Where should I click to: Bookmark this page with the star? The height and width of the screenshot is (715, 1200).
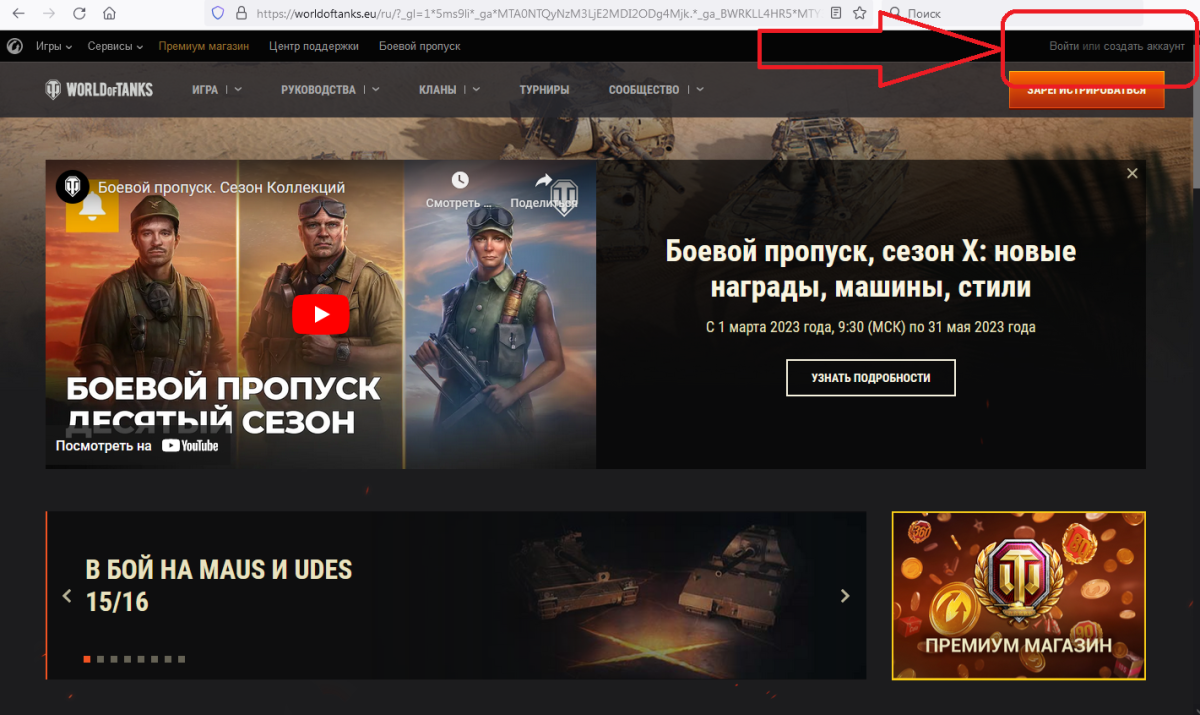tap(859, 13)
